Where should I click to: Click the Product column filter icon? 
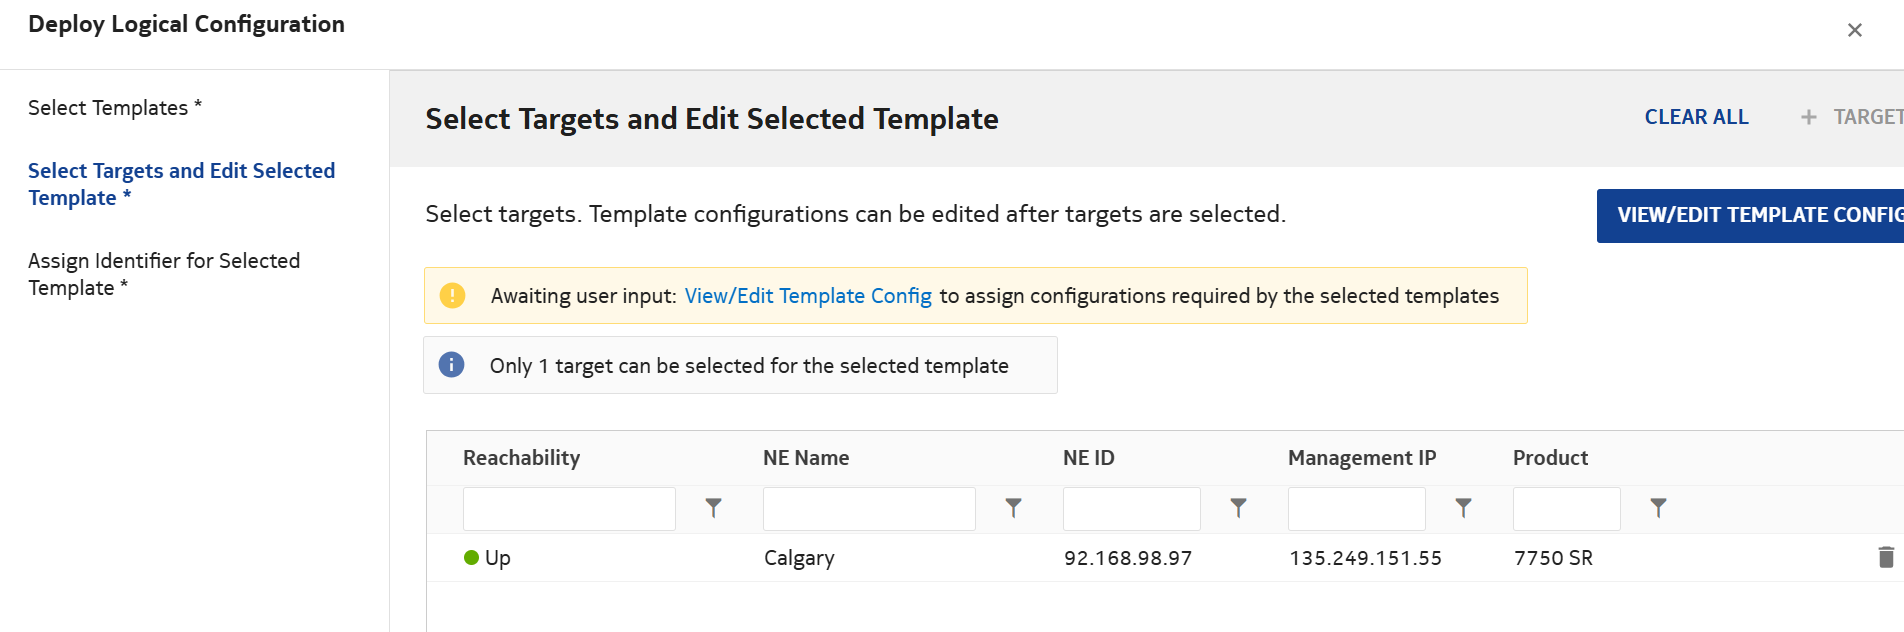1658,508
